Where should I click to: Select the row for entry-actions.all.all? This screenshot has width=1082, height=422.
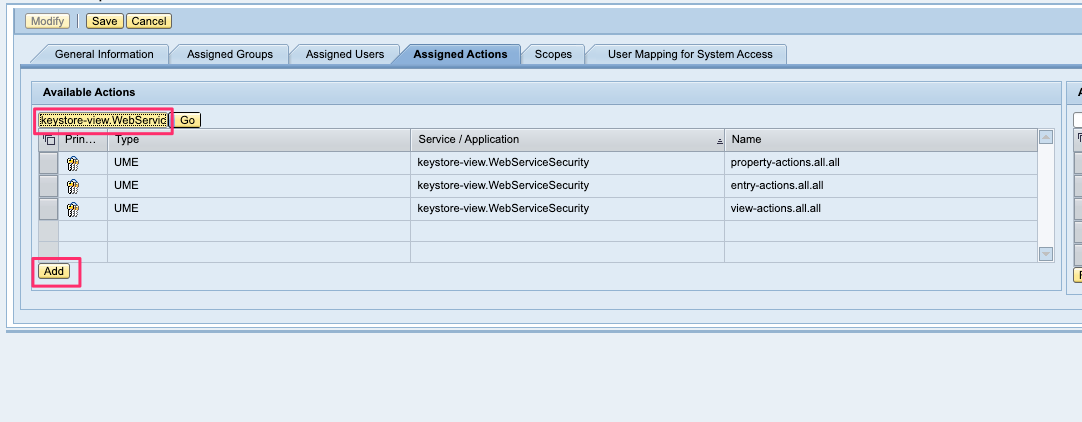click(48, 186)
